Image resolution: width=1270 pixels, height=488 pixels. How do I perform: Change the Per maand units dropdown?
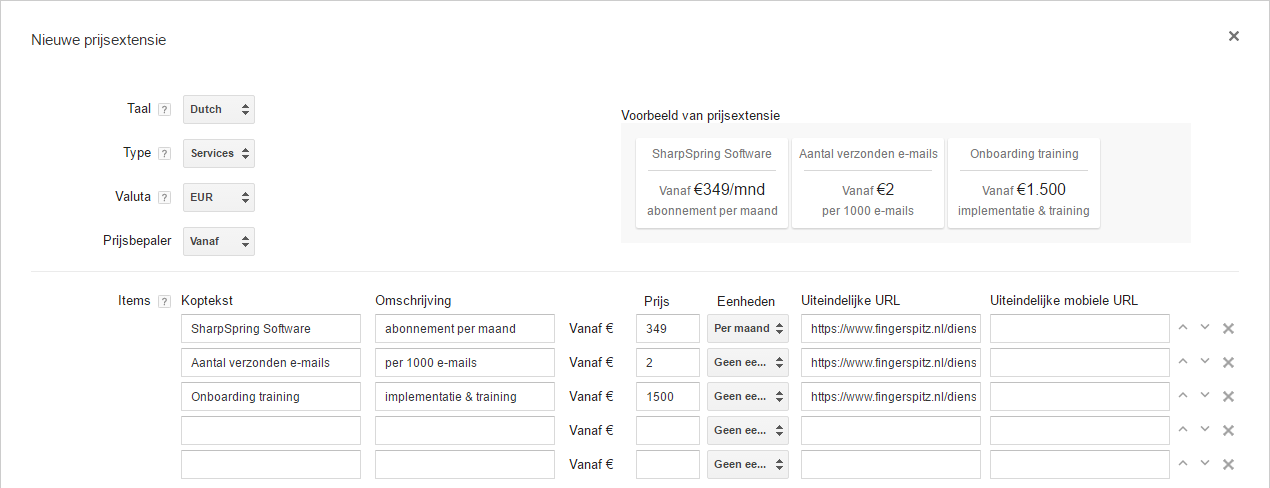[x=748, y=328]
